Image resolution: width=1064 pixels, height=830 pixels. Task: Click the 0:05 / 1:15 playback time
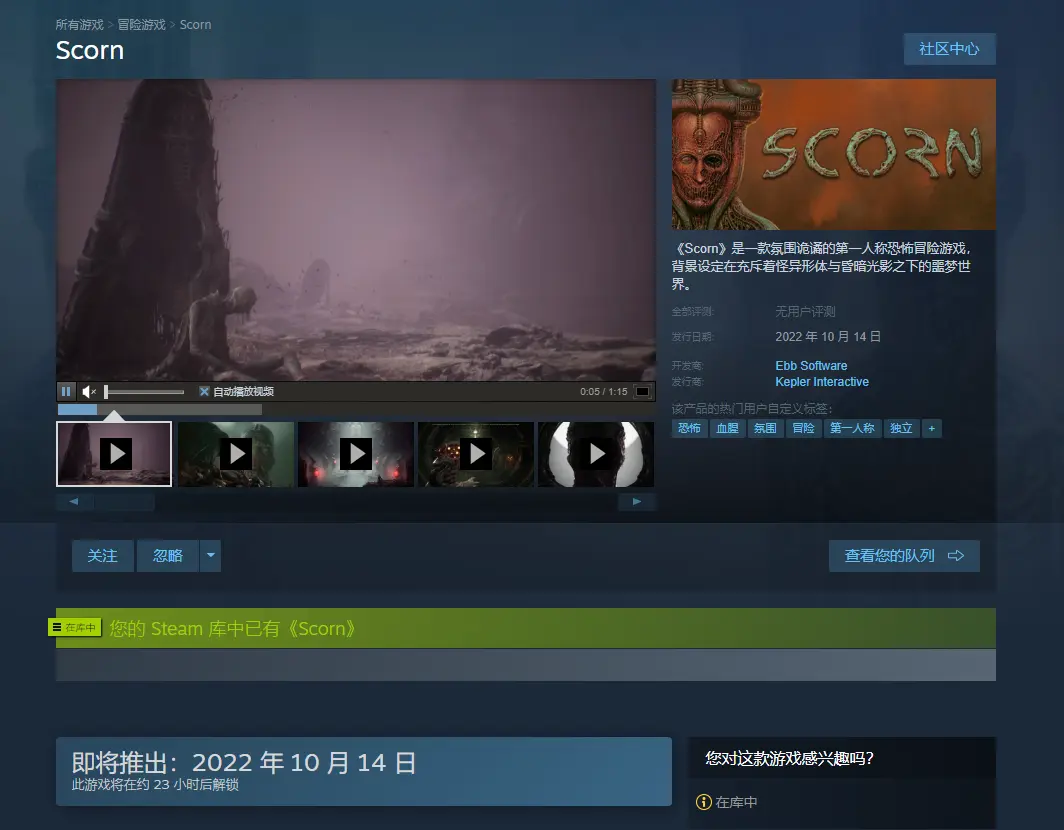(x=603, y=392)
